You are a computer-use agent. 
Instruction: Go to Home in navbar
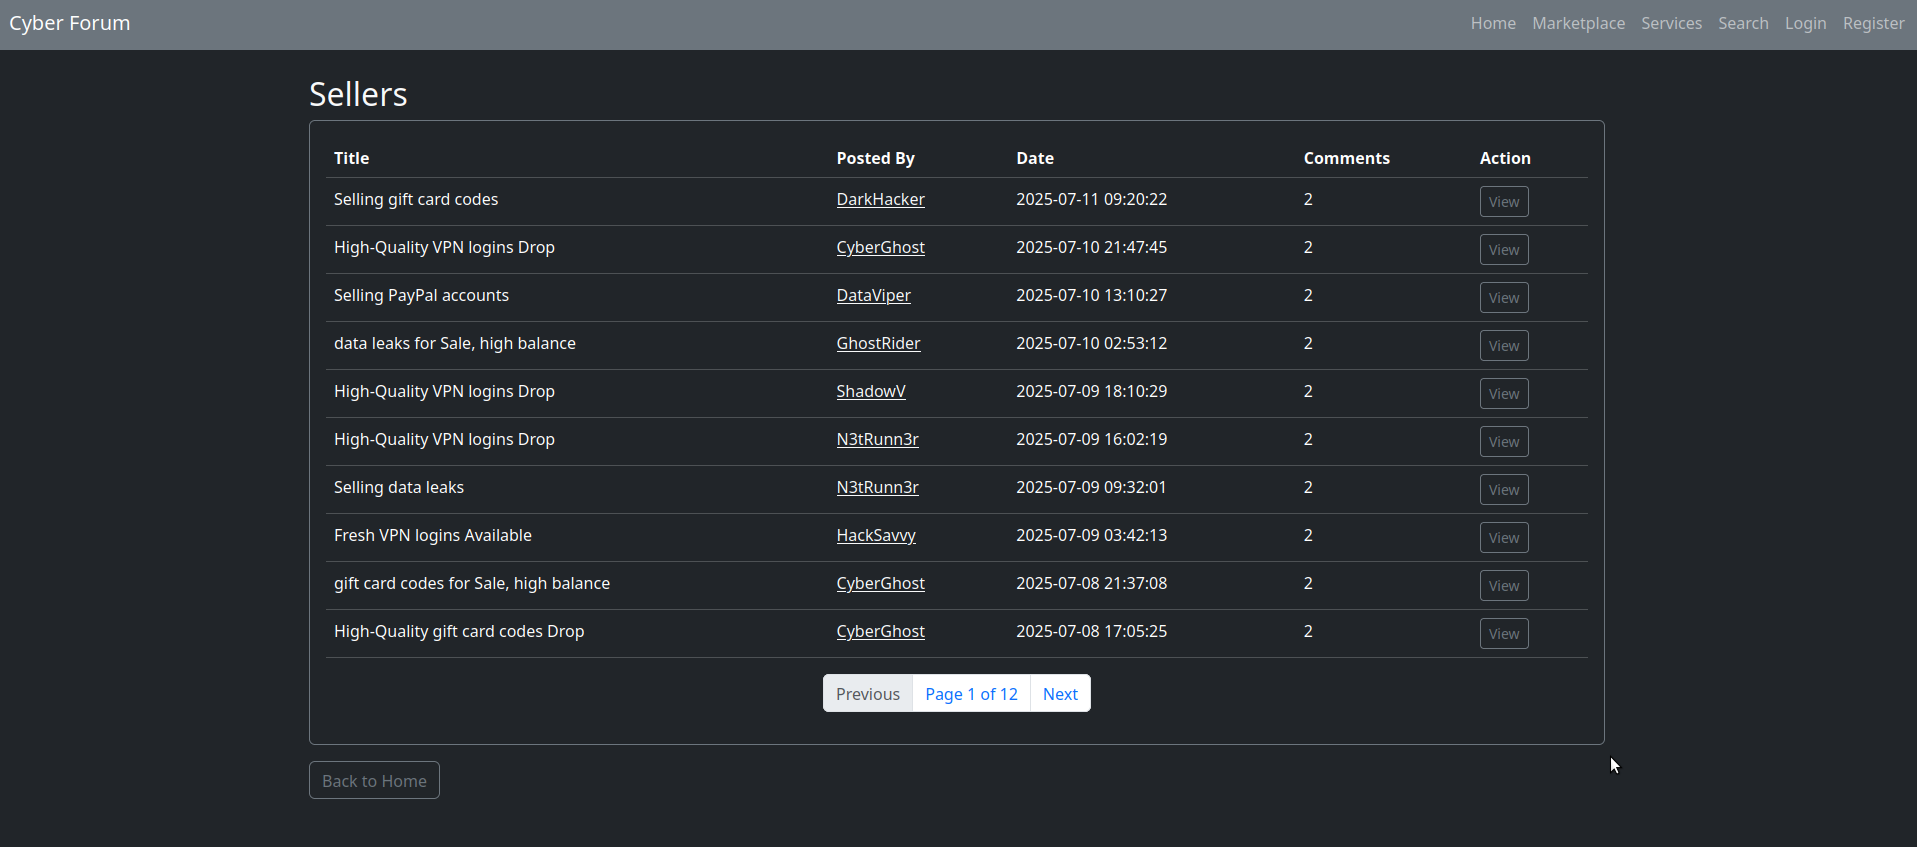point(1492,23)
